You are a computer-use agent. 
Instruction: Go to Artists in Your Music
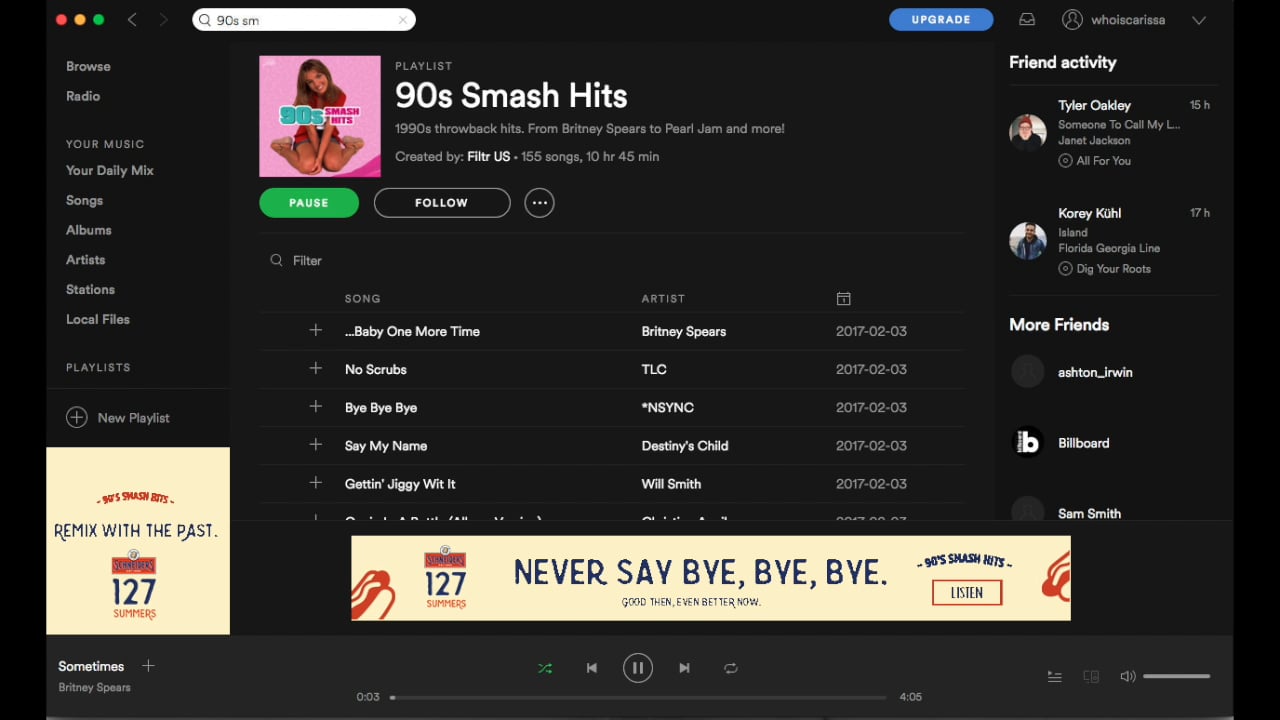point(85,259)
